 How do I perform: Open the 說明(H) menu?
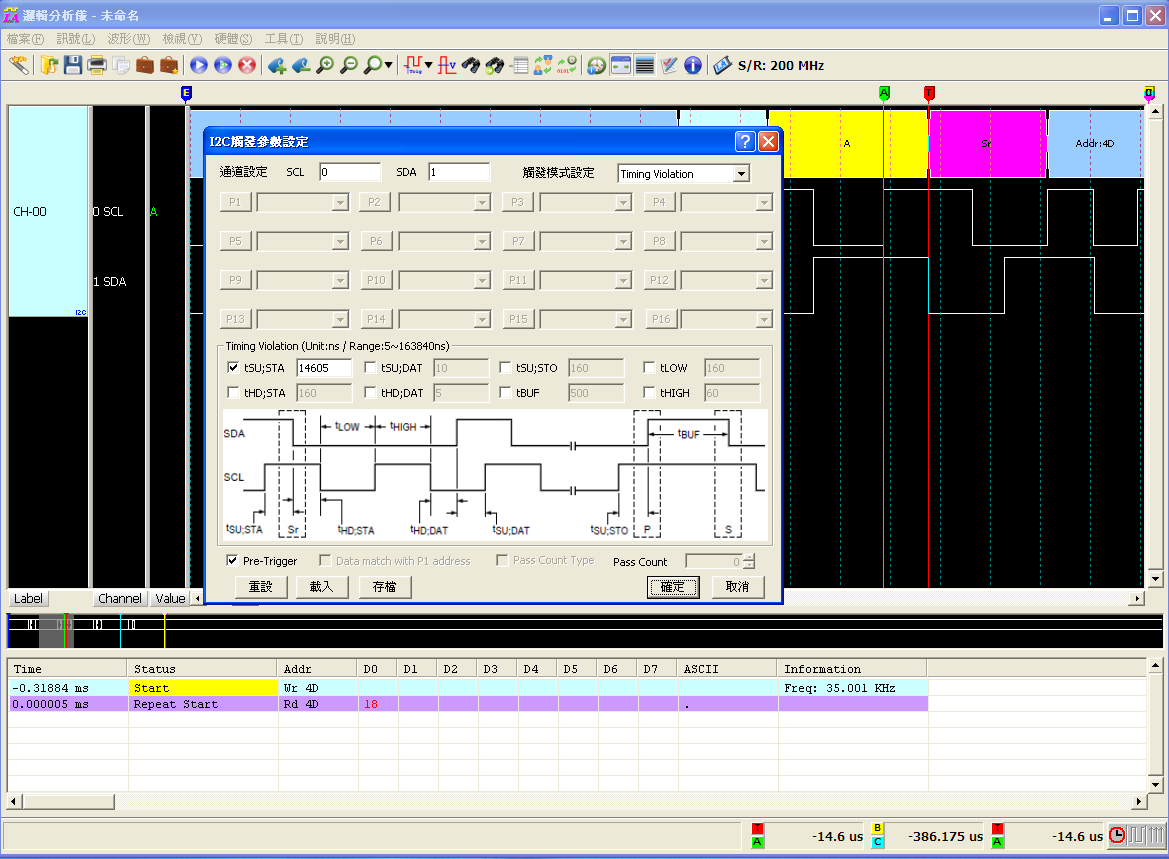335,39
